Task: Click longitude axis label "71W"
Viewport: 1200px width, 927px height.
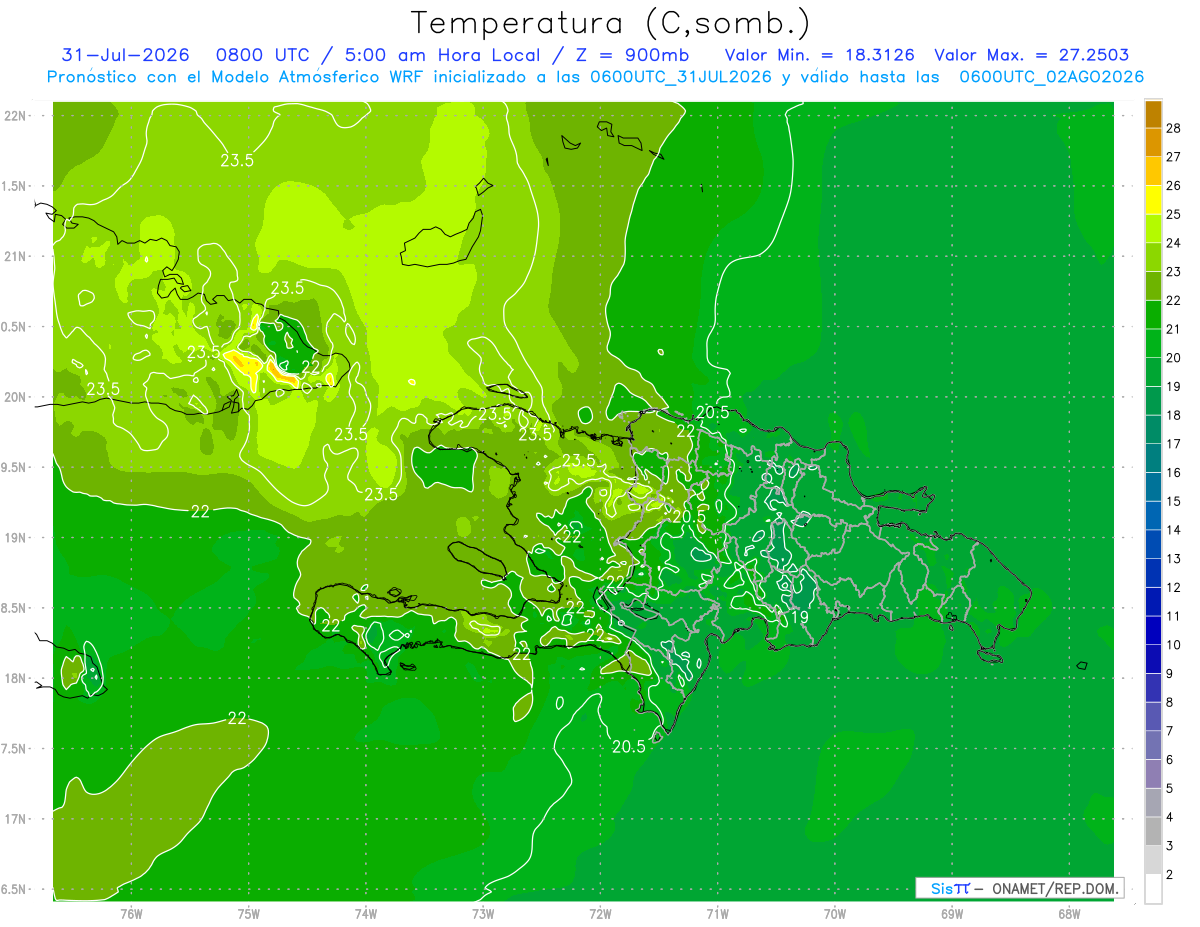Action: (x=717, y=913)
